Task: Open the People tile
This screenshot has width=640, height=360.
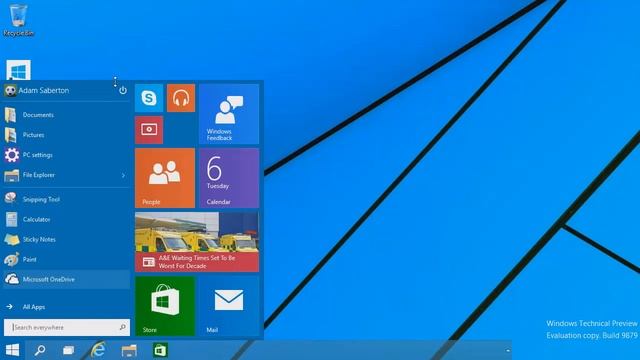Action: 165,178
